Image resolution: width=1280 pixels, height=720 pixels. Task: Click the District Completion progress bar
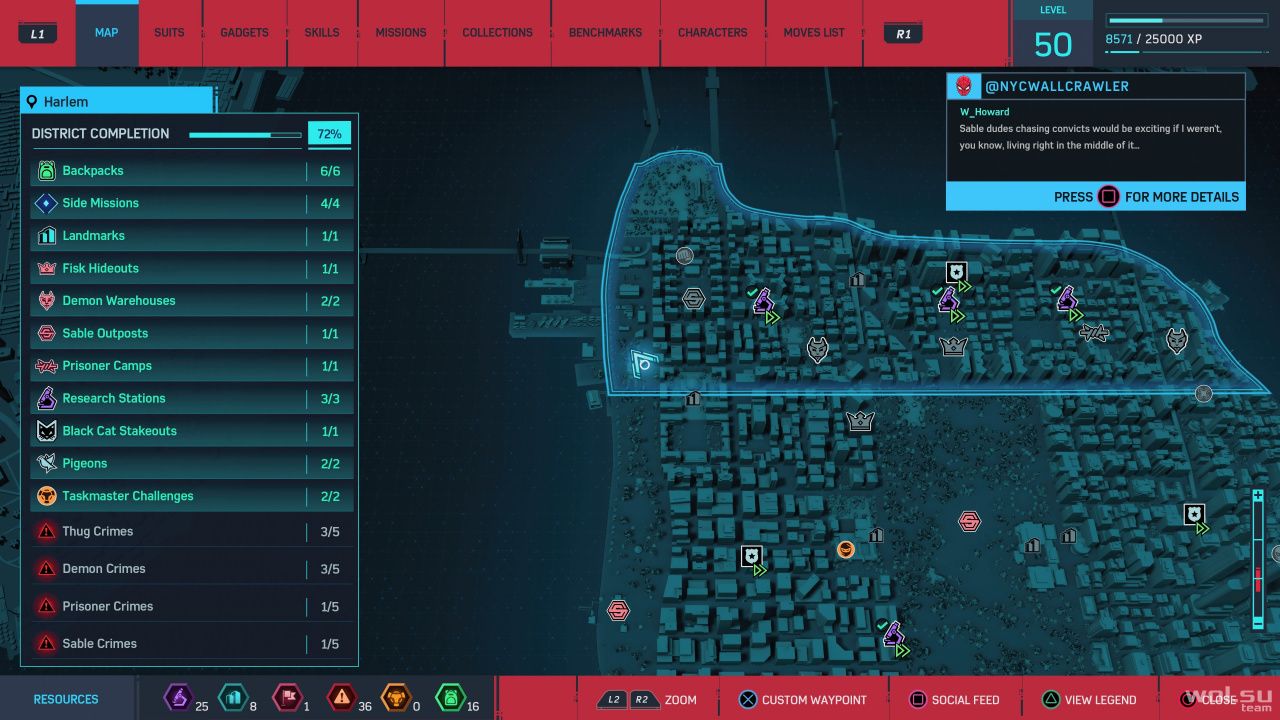(245, 135)
